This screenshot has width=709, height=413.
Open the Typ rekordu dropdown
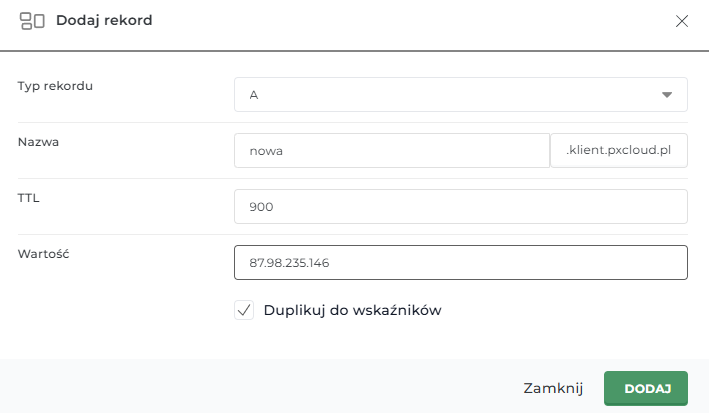pos(460,95)
